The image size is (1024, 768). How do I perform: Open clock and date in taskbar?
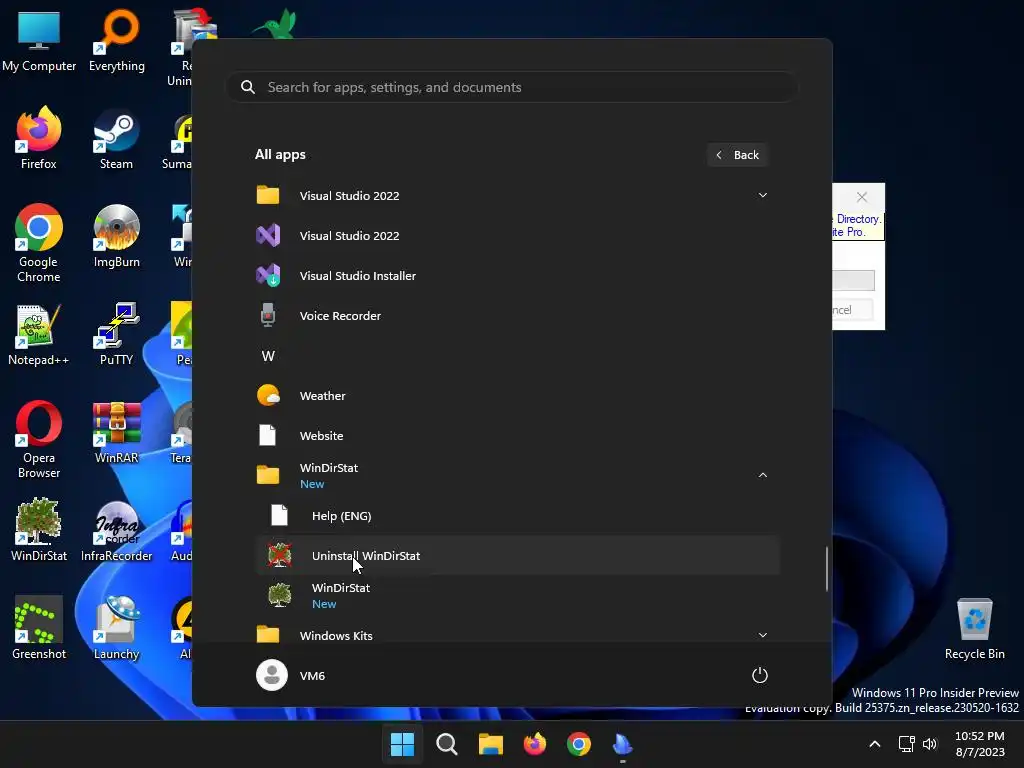[x=980, y=744]
